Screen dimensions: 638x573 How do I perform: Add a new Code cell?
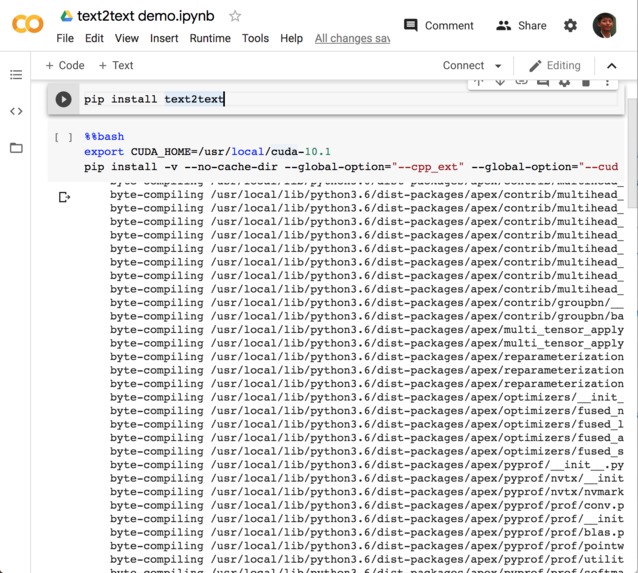pos(65,65)
